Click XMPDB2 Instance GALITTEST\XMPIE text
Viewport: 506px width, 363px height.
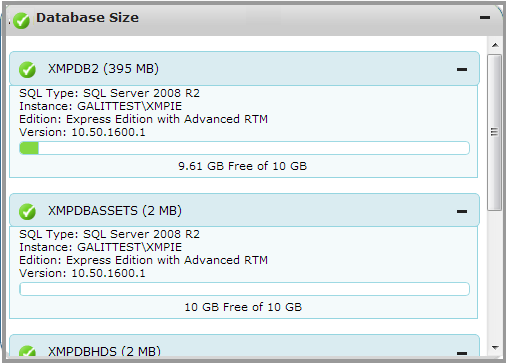click(100, 106)
